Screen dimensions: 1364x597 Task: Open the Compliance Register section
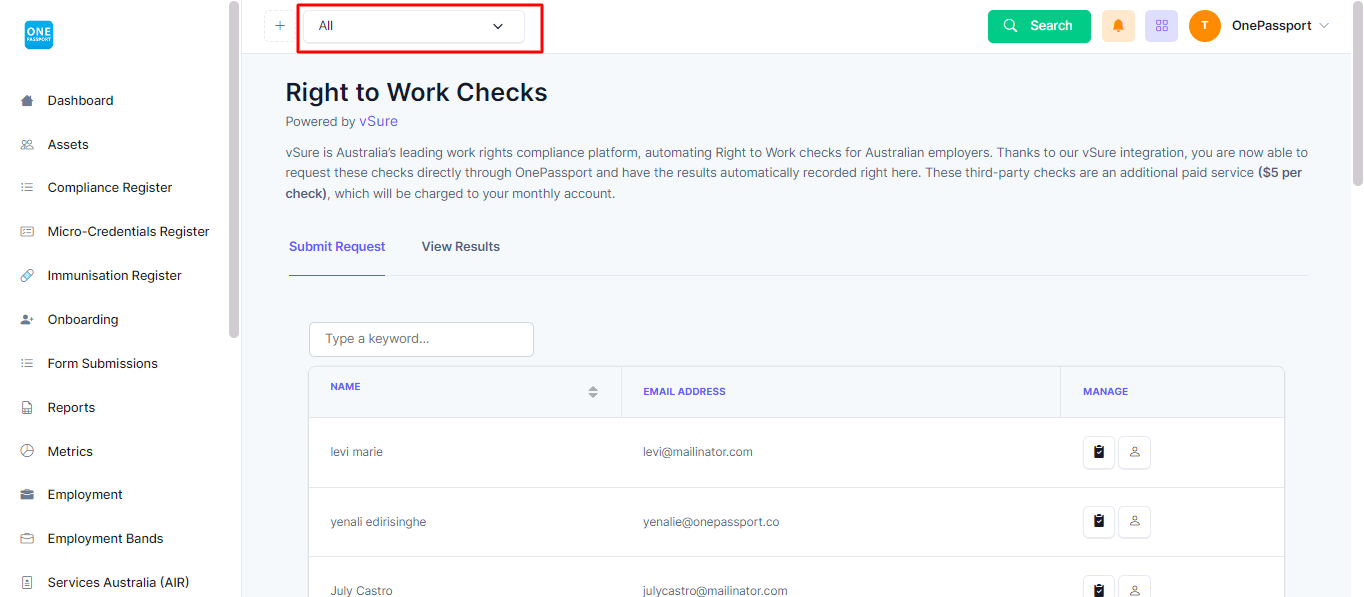pyautogui.click(x=110, y=187)
